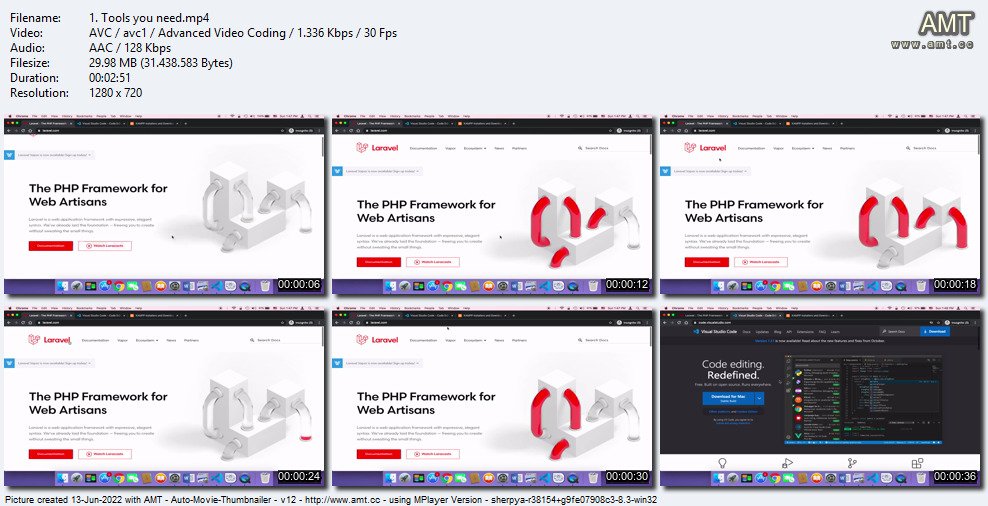The image size is (988, 506).
Task: Click the 'AAC / 128 Kbps' audio value
Action: [x=130, y=48]
